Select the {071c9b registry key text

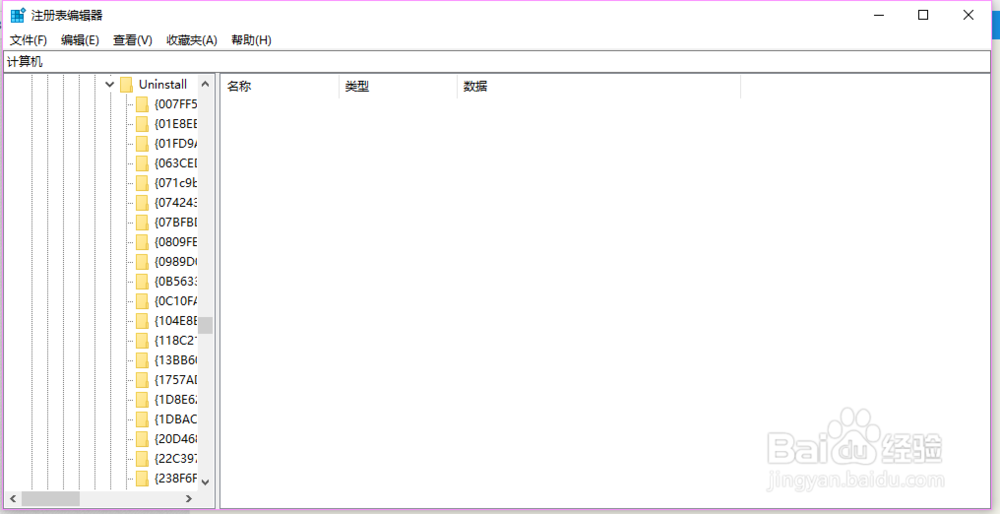point(176,183)
